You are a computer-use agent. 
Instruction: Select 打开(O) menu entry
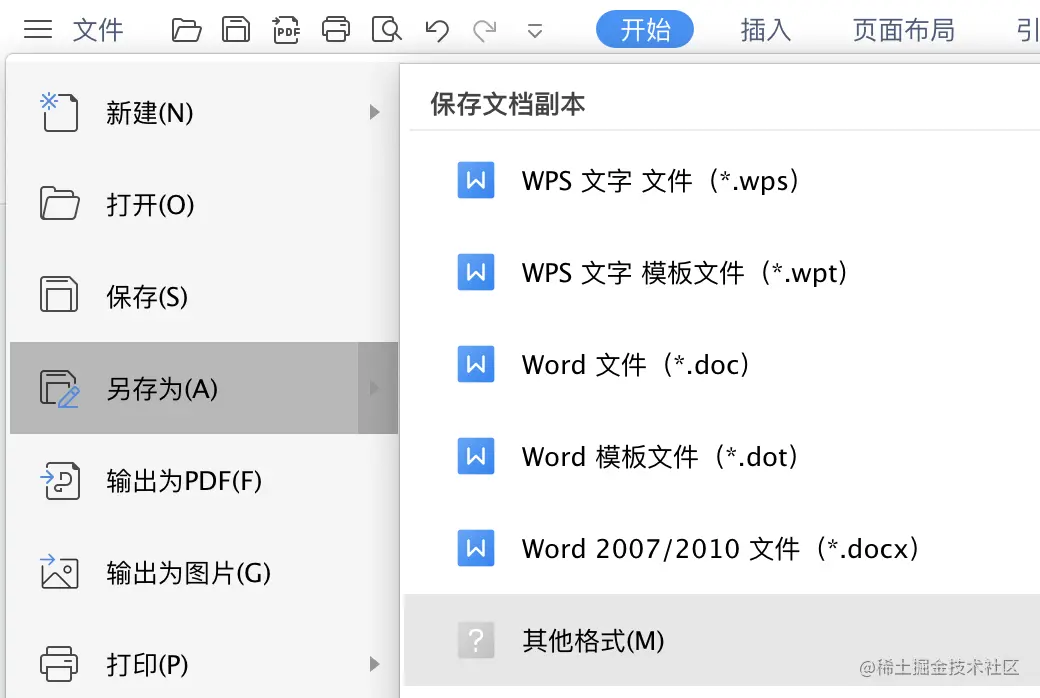[204, 204]
